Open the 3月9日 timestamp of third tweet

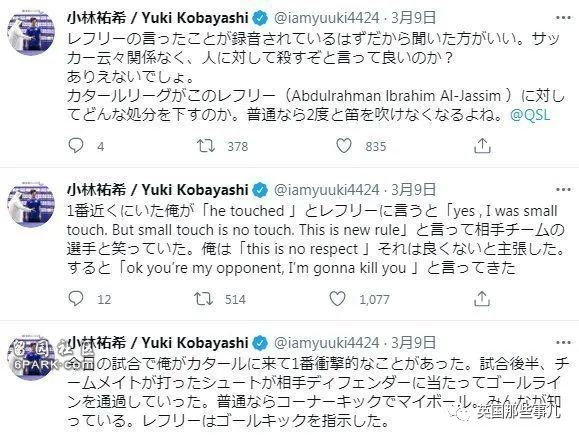pos(414,343)
